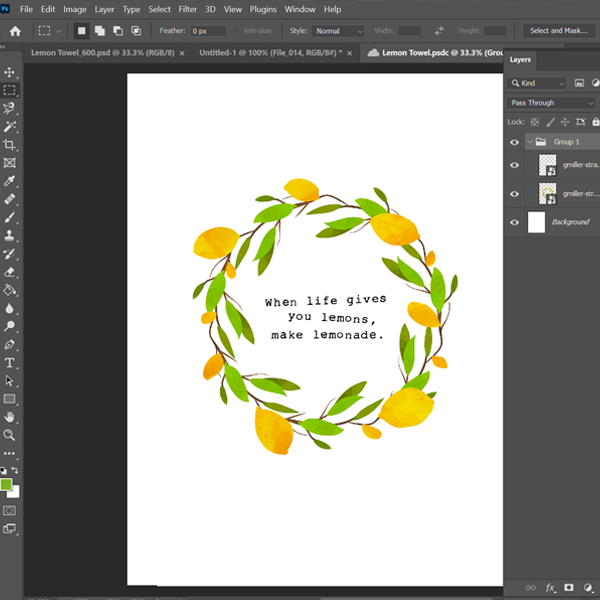This screenshot has height=600, width=600.
Task: Select the Rectangle shape tool
Action: 10,399
